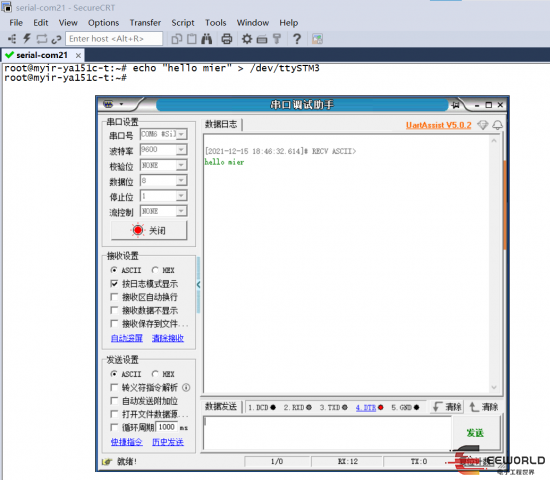The image size is (550, 480).
Task: Enable 循环周期 checkbox
Action: (114, 427)
